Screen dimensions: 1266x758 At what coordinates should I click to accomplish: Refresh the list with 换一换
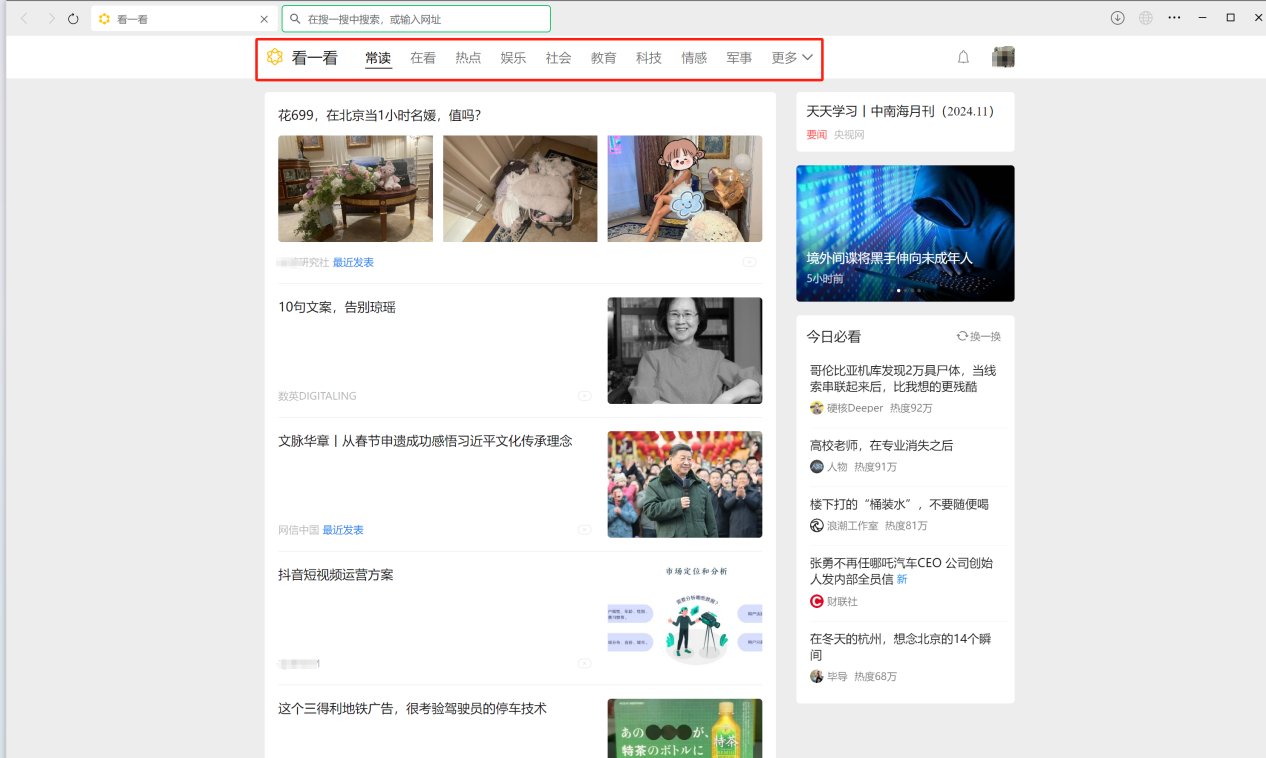[979, 337]
